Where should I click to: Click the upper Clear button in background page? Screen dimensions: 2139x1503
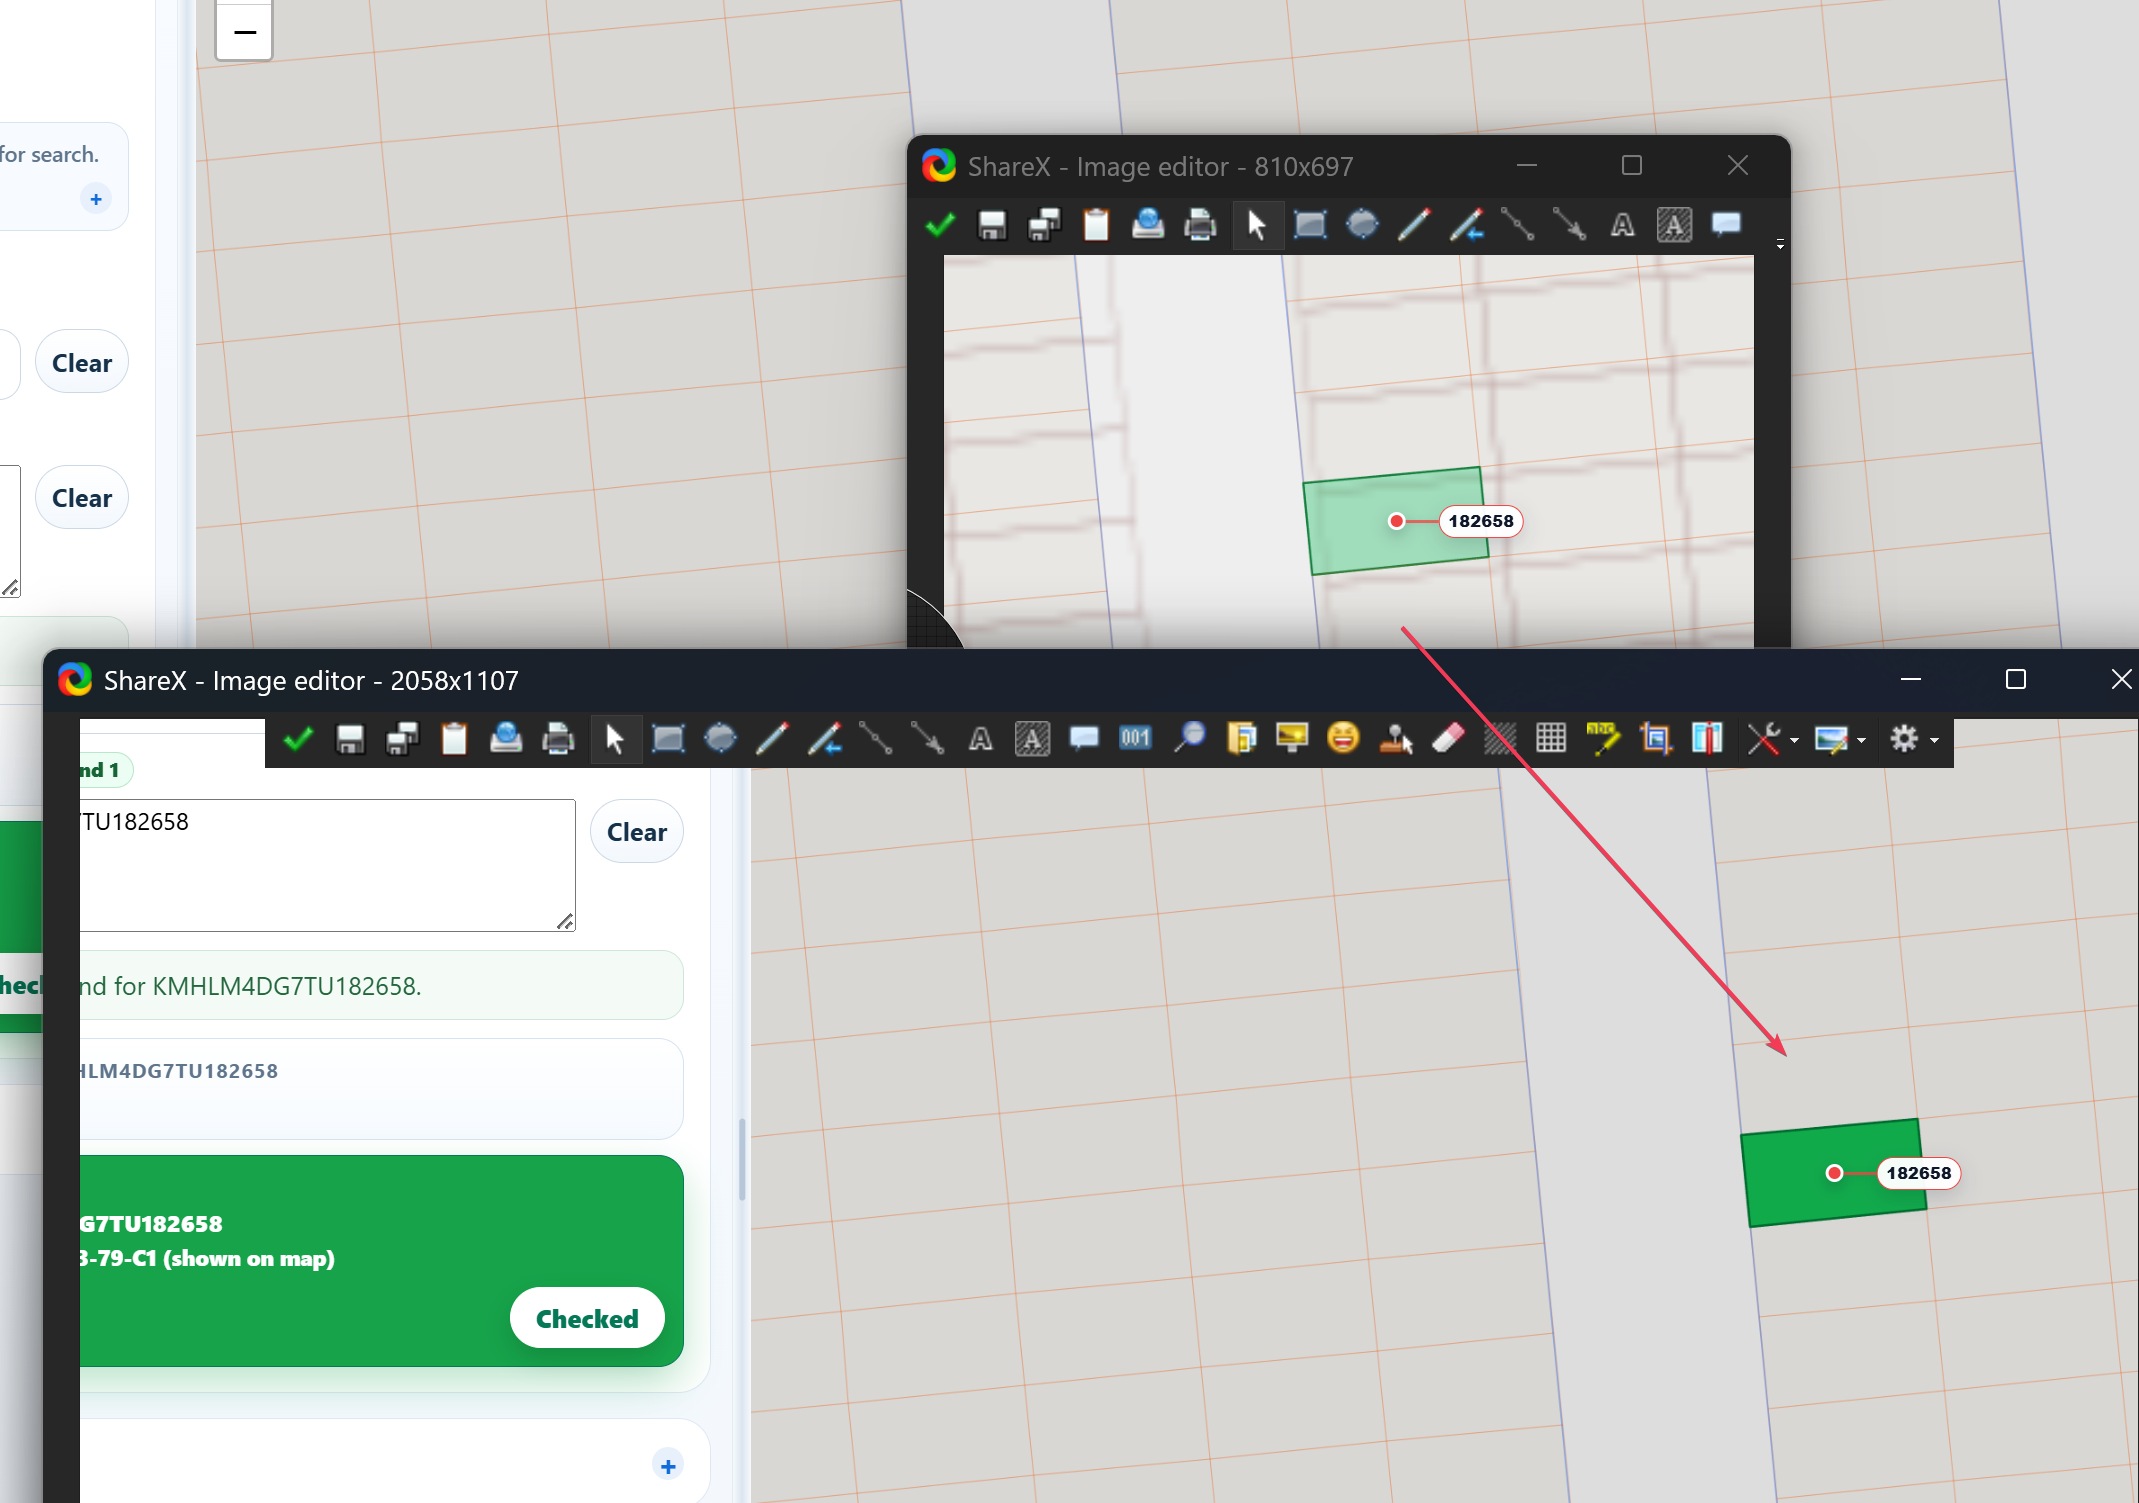pos(82,363)
